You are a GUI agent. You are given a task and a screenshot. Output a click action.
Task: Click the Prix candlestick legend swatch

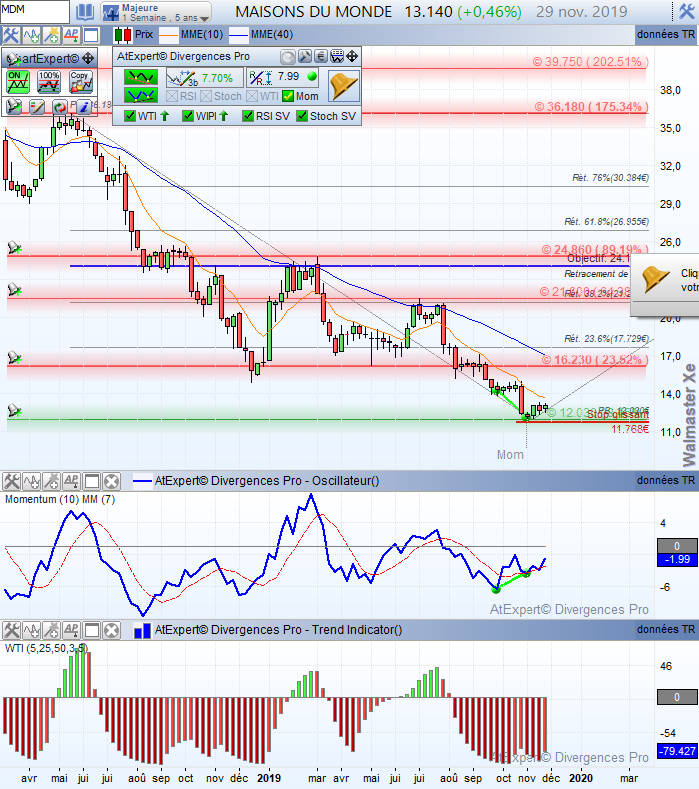[x=123, y=35]
